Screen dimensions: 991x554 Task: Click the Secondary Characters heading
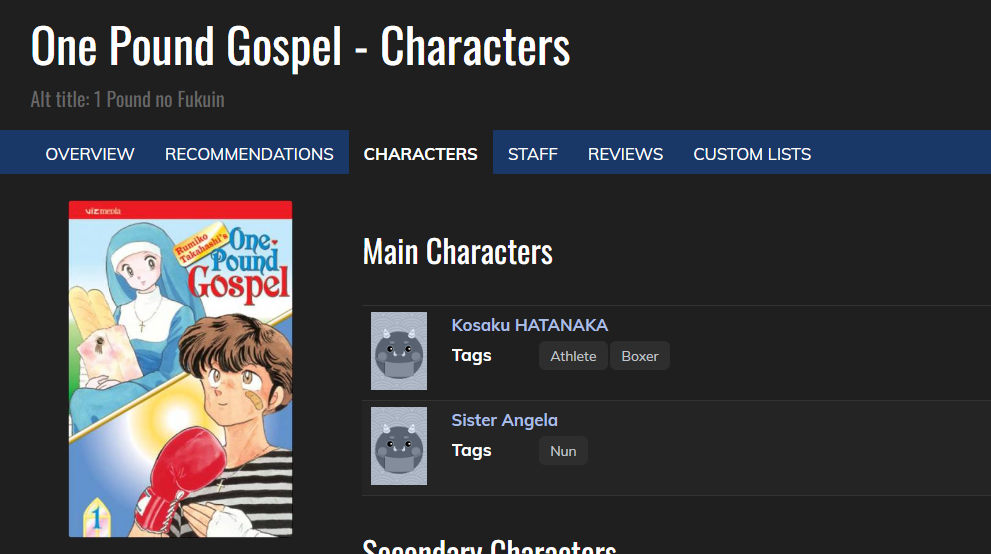coord(489,546)
